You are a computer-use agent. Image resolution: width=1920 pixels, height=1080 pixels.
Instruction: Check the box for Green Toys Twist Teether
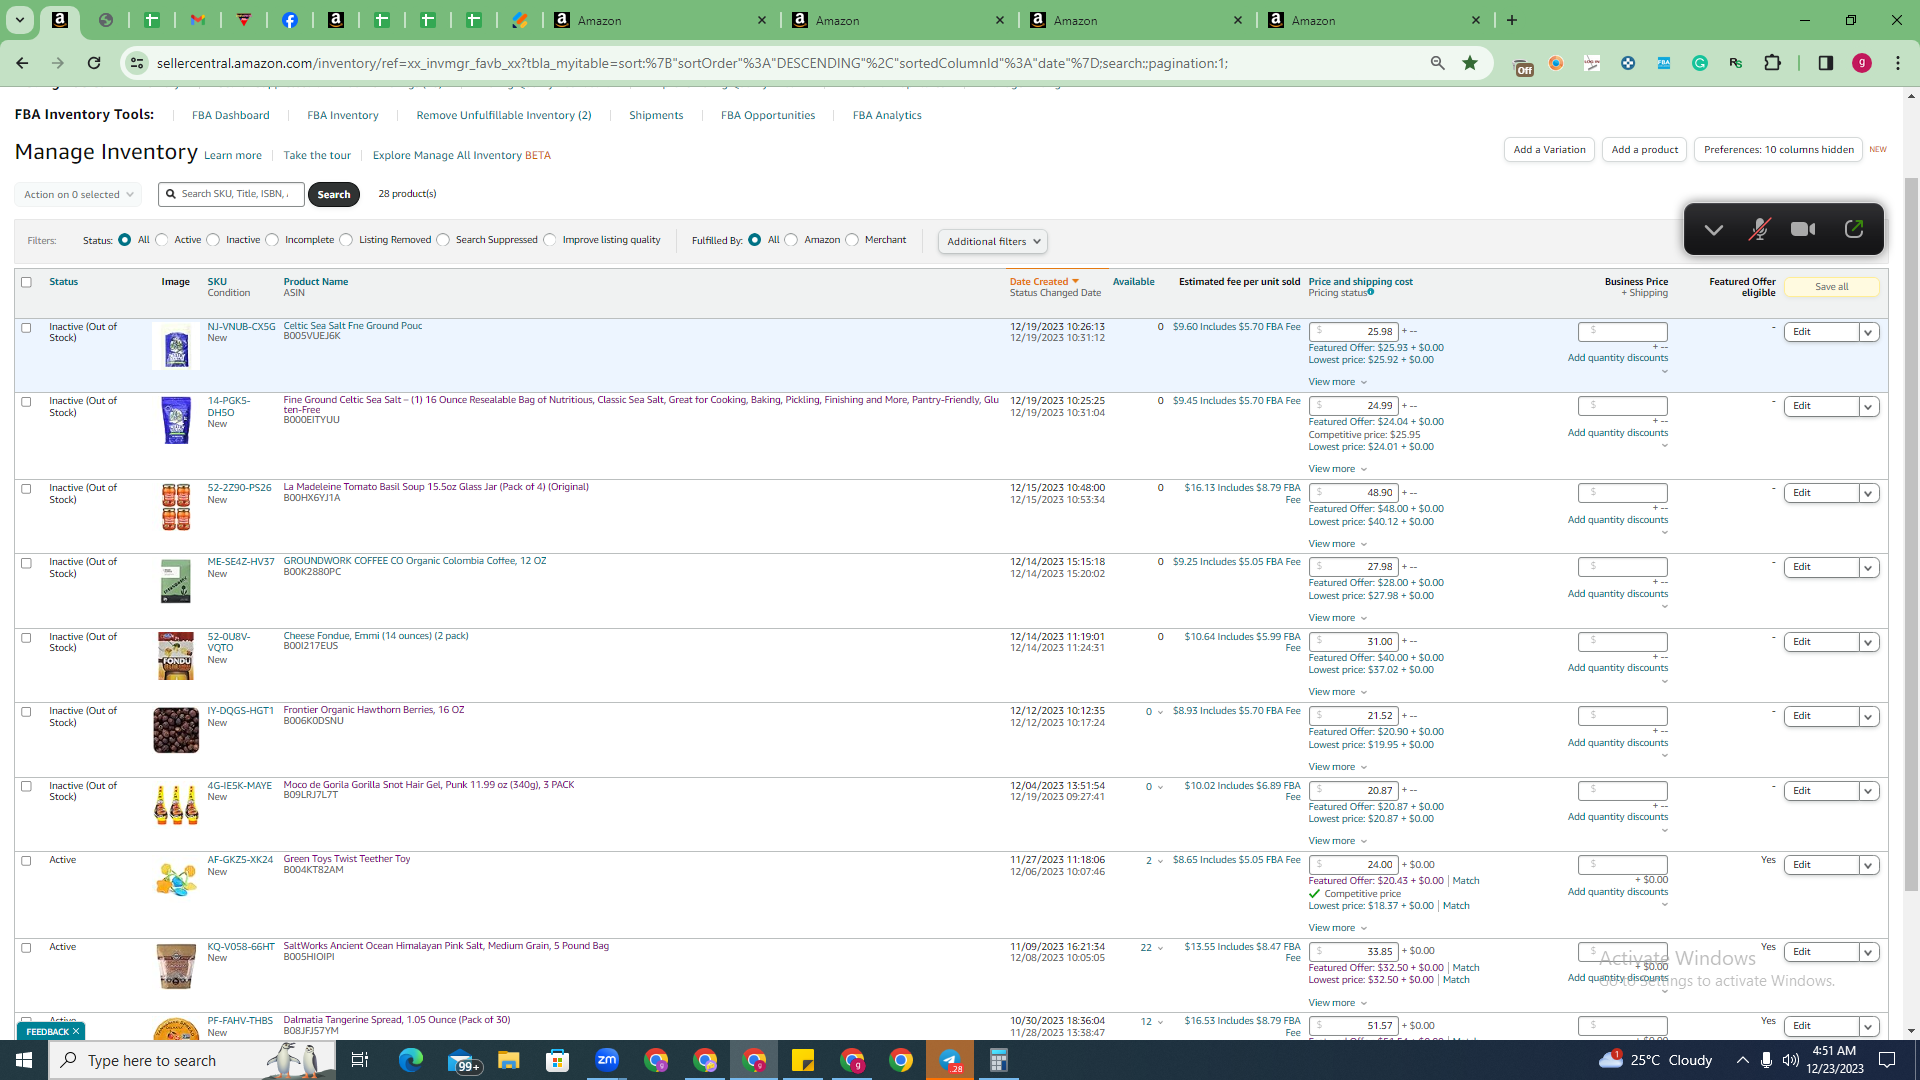click(x=26, y=861)
